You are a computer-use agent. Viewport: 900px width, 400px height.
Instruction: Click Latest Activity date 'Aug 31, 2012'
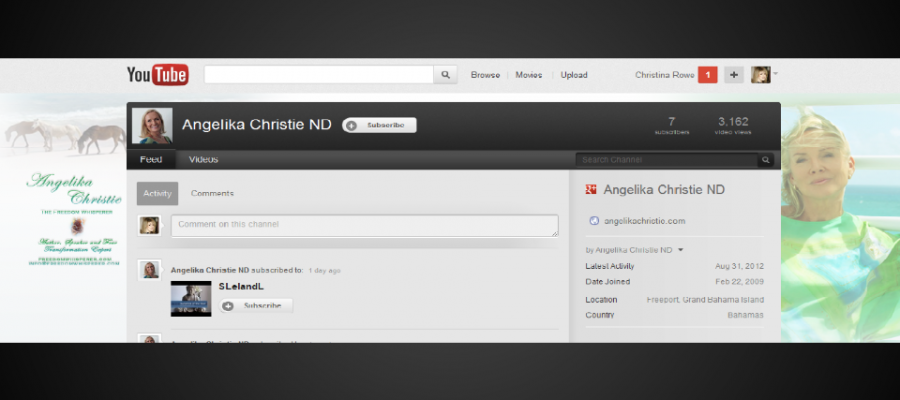(739, 266)
